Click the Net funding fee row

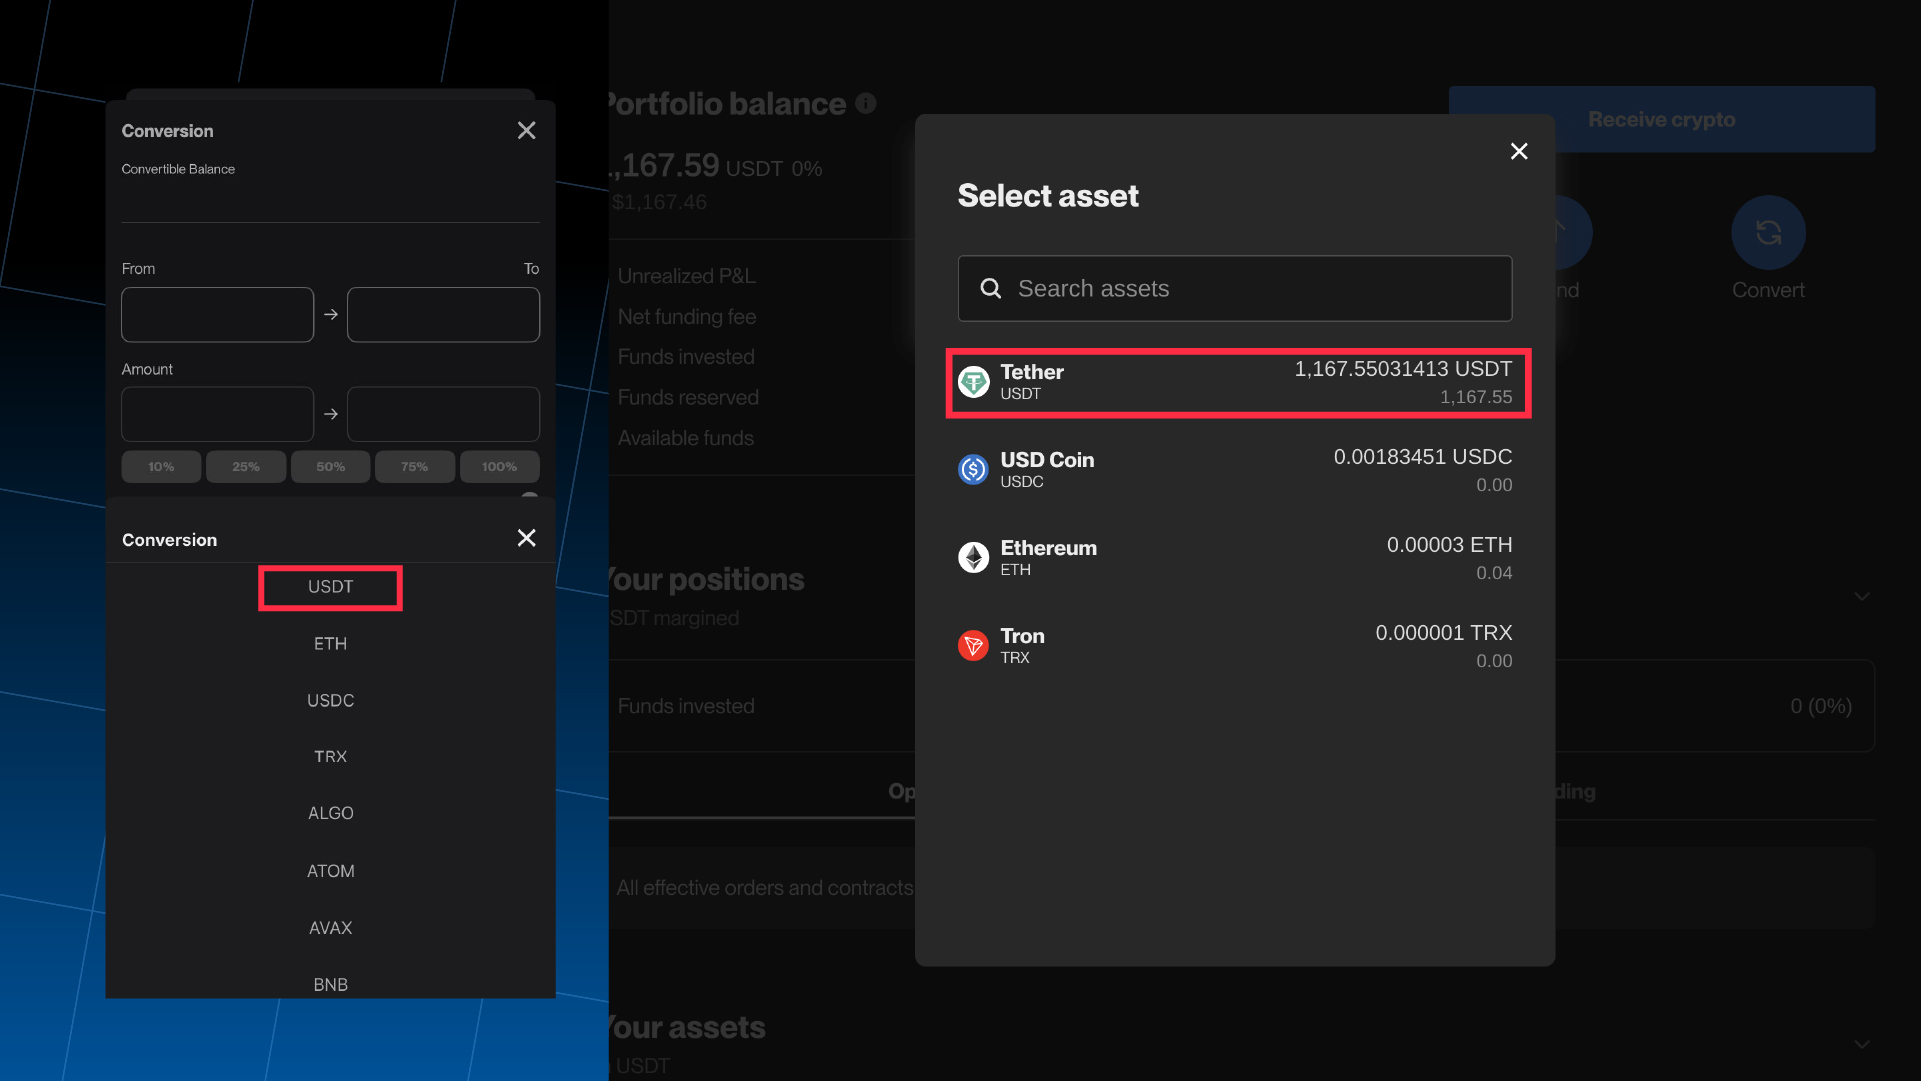click(x=686, y=317)
